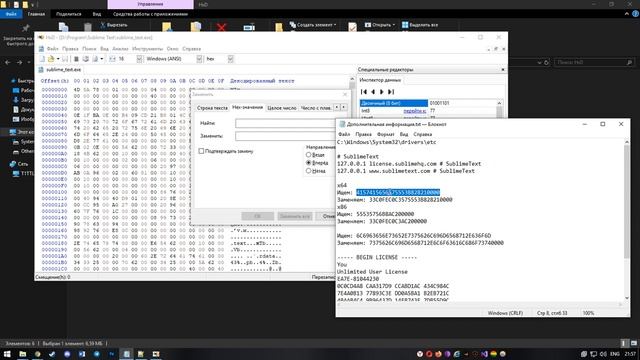The height and width of the screenshot is (360, 640).
Task: Open the Windows Start menu
Action: [7, 354]
